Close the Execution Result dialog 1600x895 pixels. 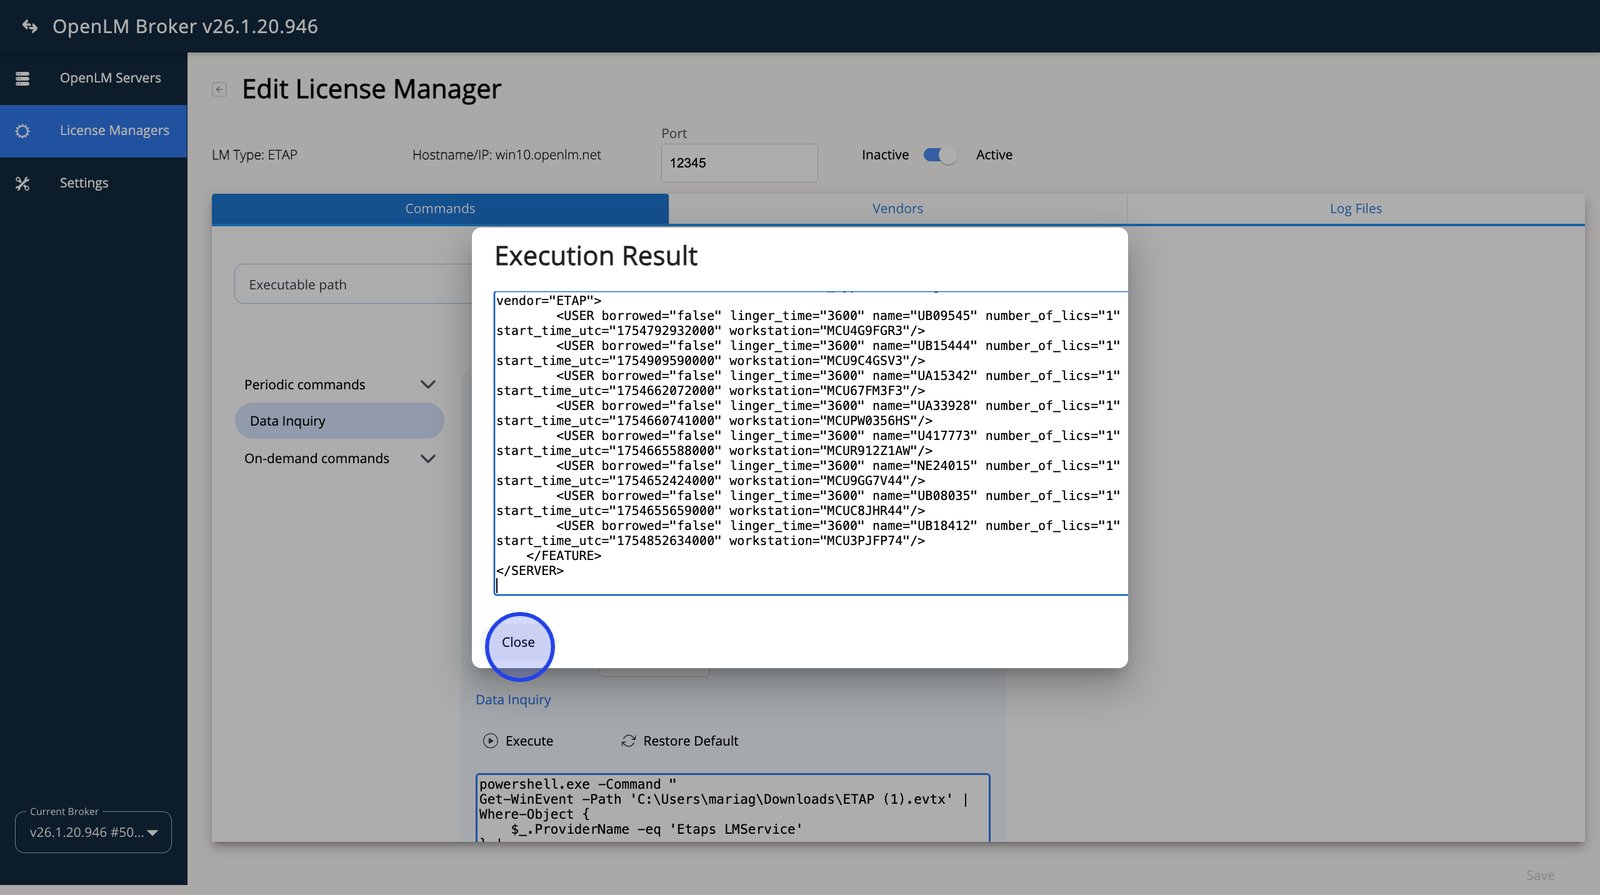coord(518,643)
